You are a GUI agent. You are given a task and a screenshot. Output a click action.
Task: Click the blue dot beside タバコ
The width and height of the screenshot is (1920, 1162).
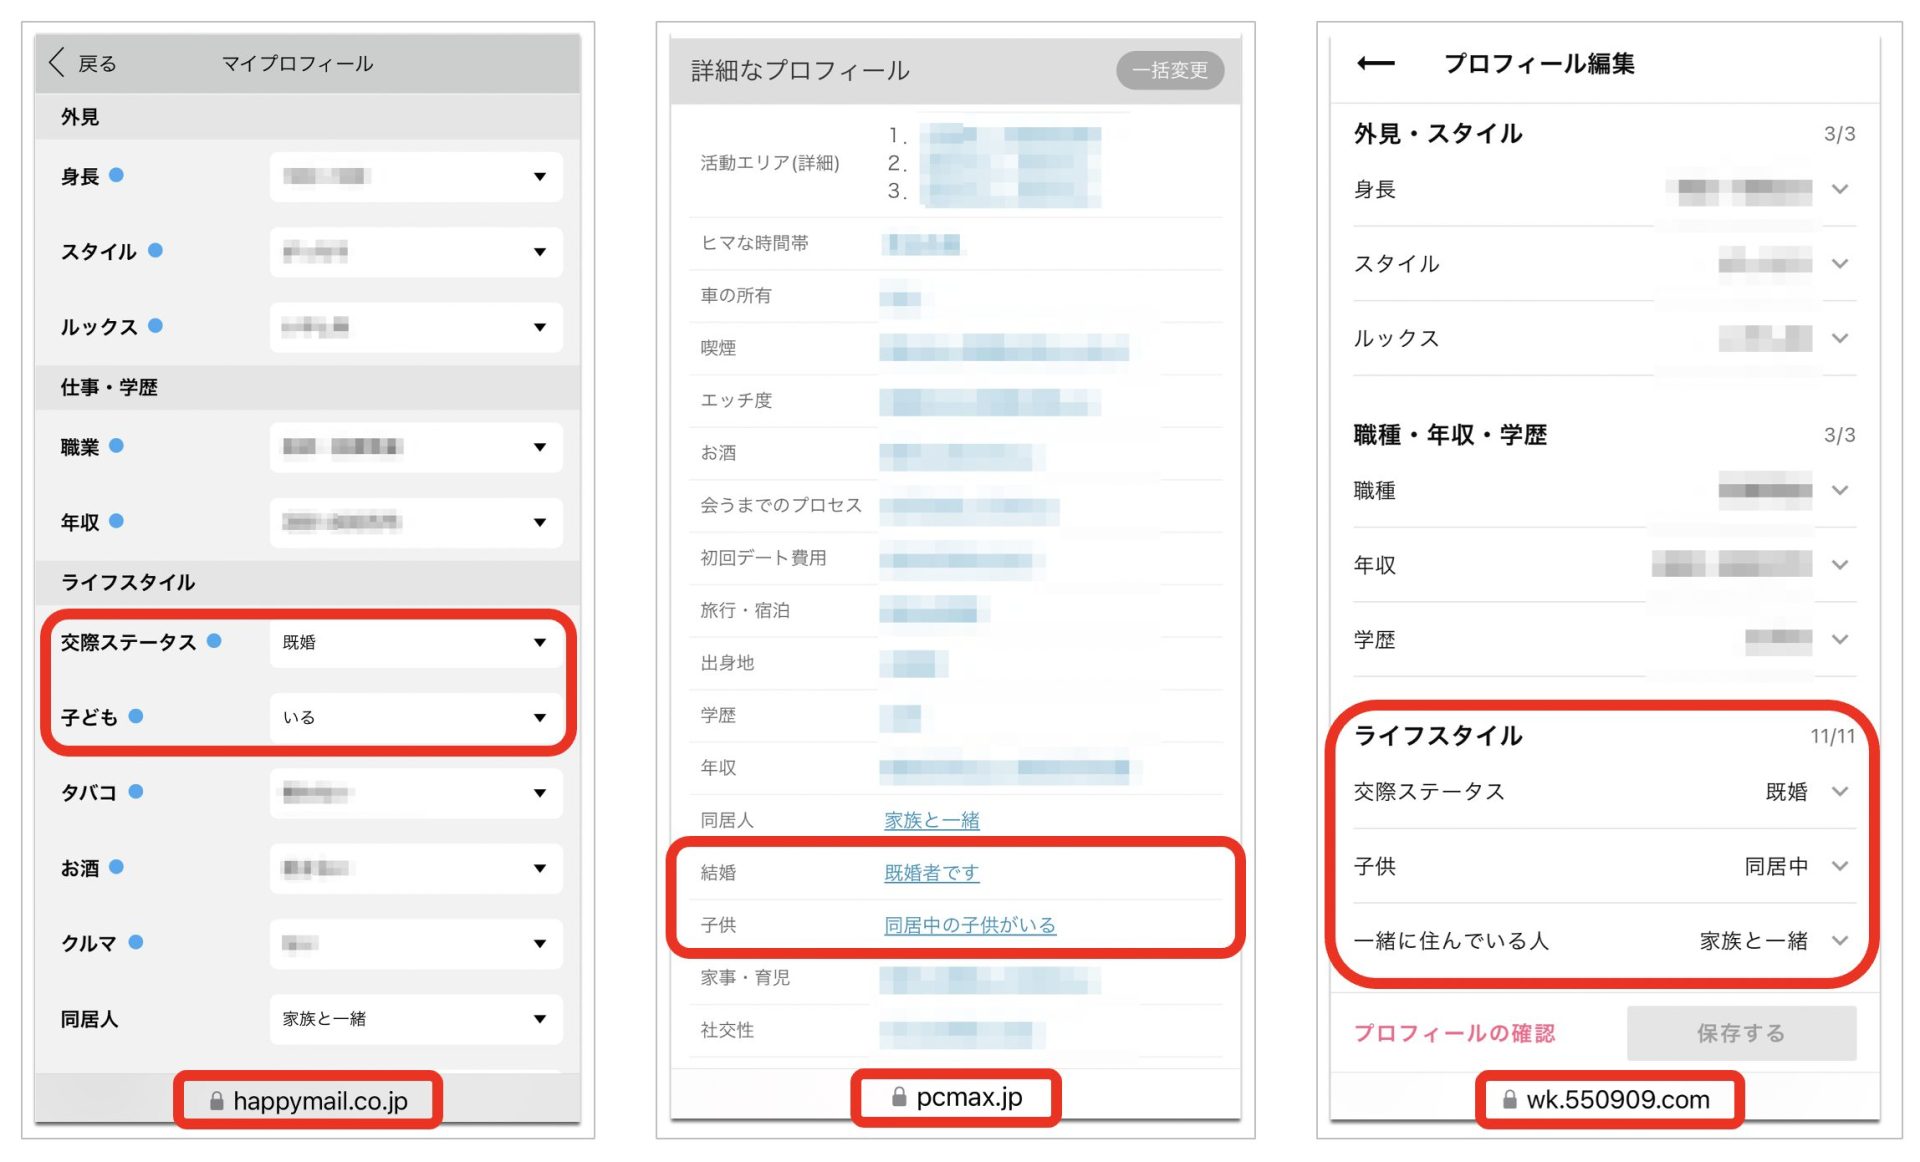point(136,791)
